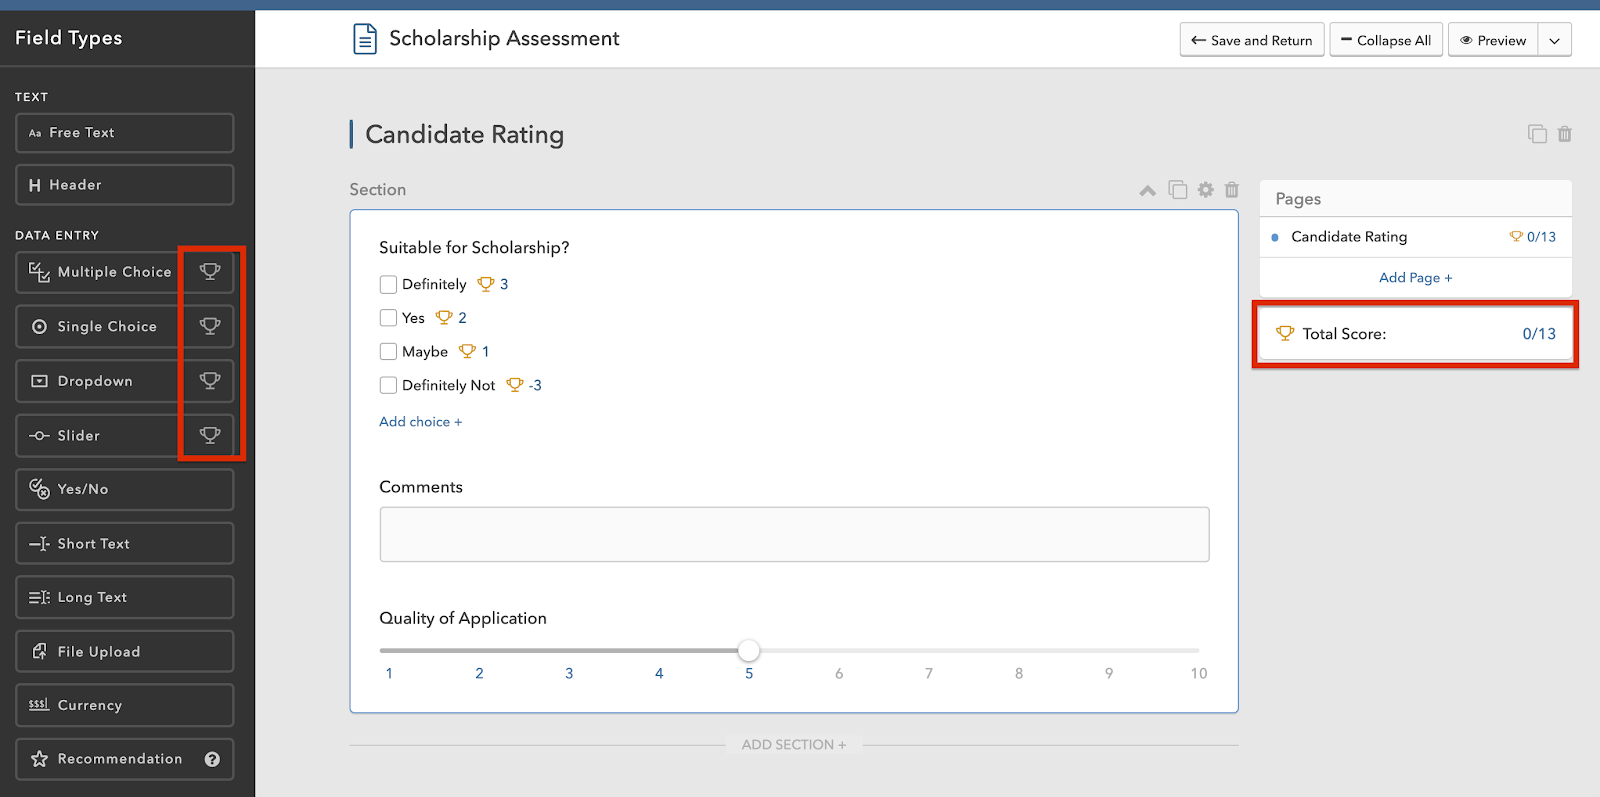Click the Add choice + link
Viewport: 1600px width, 797px height.
(x=420, y=422)
